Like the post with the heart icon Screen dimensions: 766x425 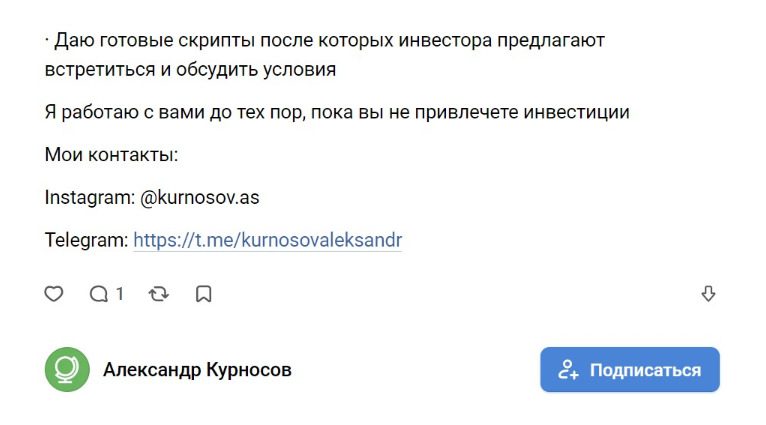[54, 294]
